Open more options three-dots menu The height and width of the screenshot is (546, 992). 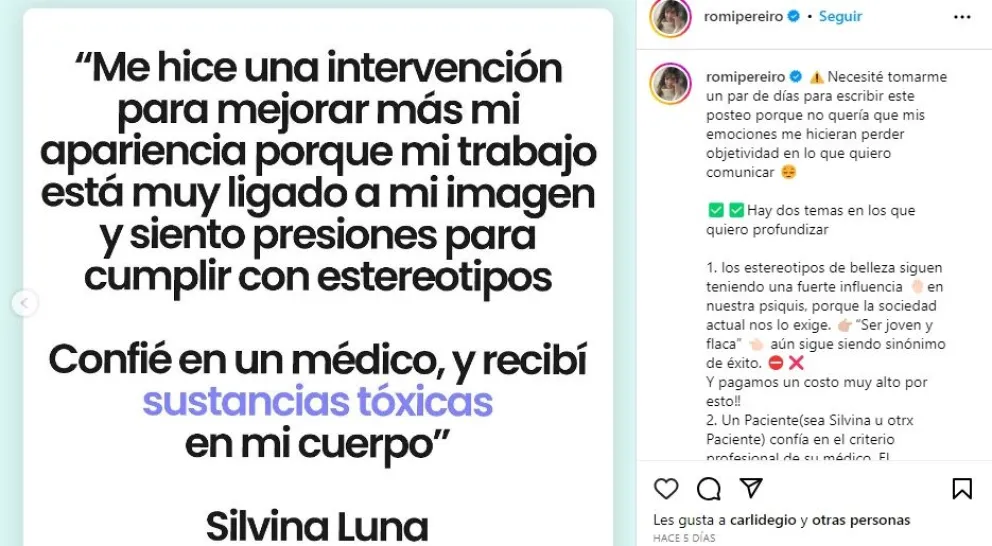pos(962,17)
